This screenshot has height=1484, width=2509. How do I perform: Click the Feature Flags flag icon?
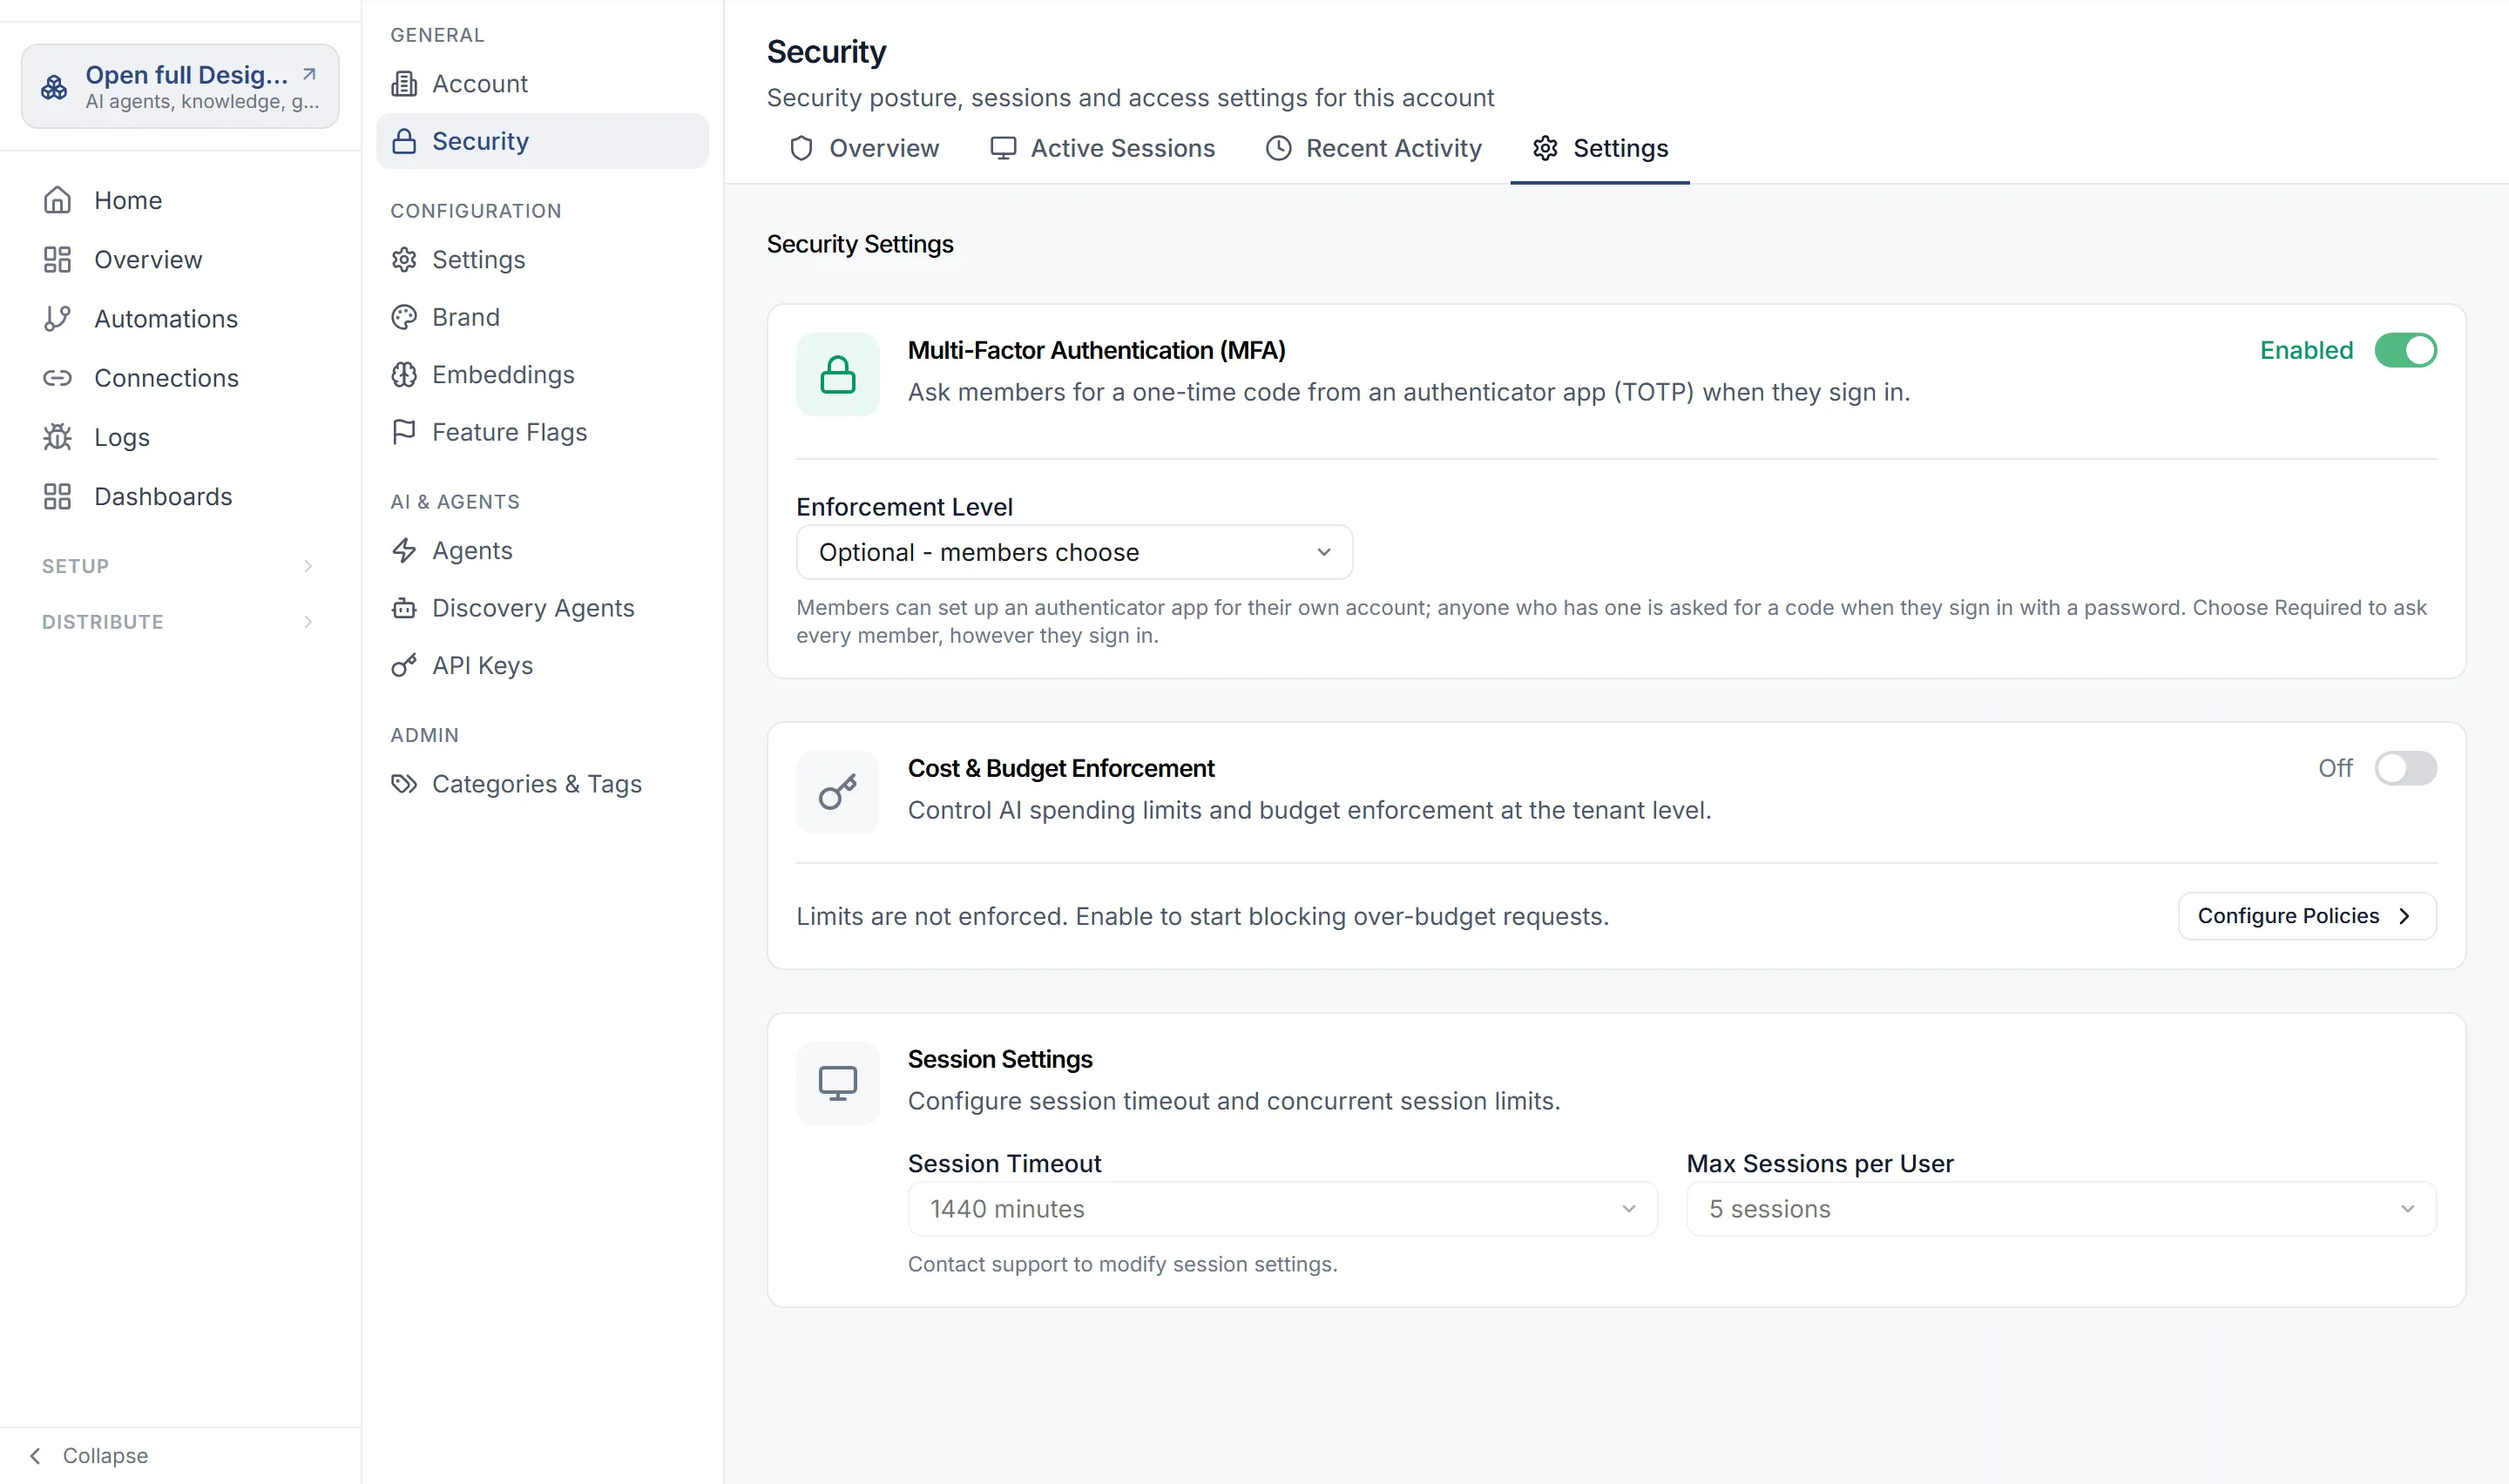404,432
